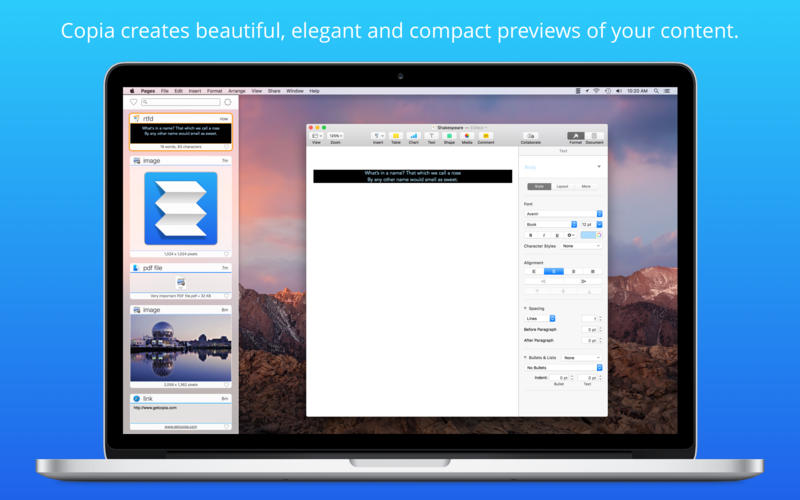Click the Table toolbar icon in Pages
This screenshot has width=800, height=500.
tap(395, 136)
